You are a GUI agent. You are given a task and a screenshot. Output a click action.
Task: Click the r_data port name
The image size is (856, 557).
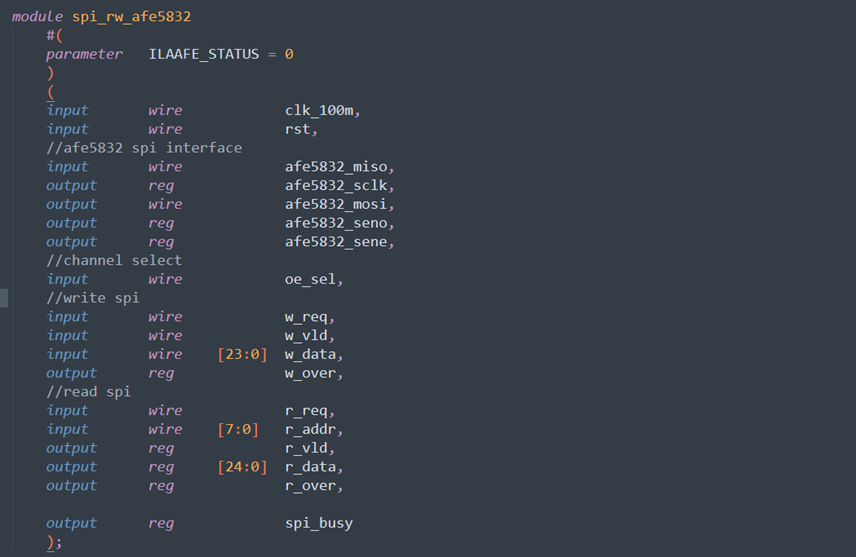pyautogui.click(x=310, y=467)
